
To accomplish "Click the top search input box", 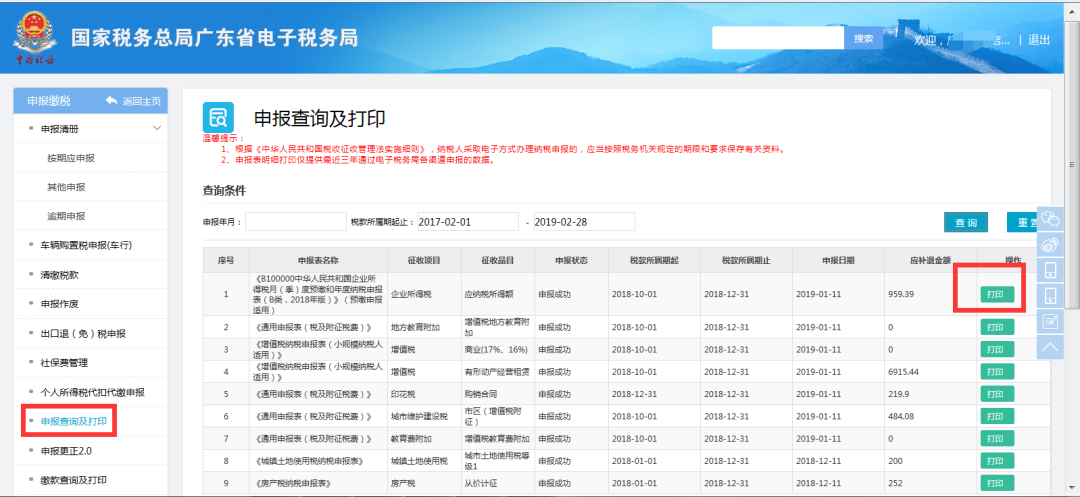I will coord(778,39).
